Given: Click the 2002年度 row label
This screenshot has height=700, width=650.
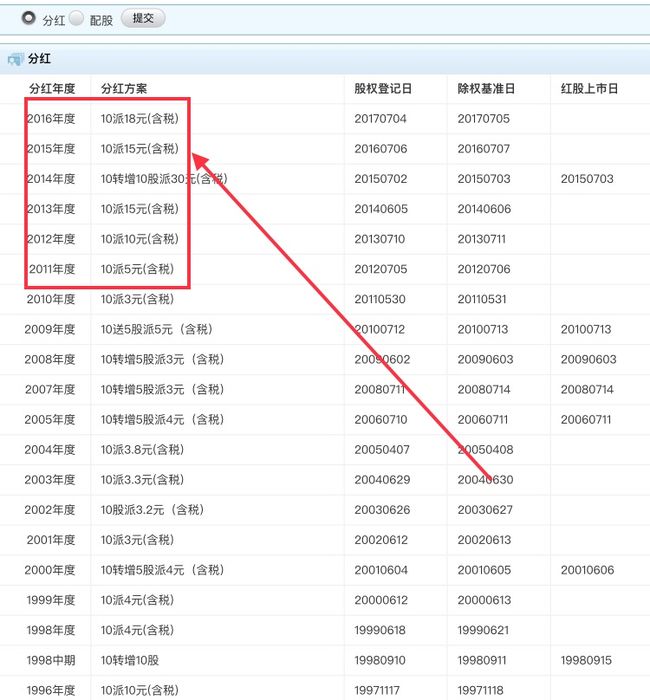Looking at the screenshot, I should 50,510.
